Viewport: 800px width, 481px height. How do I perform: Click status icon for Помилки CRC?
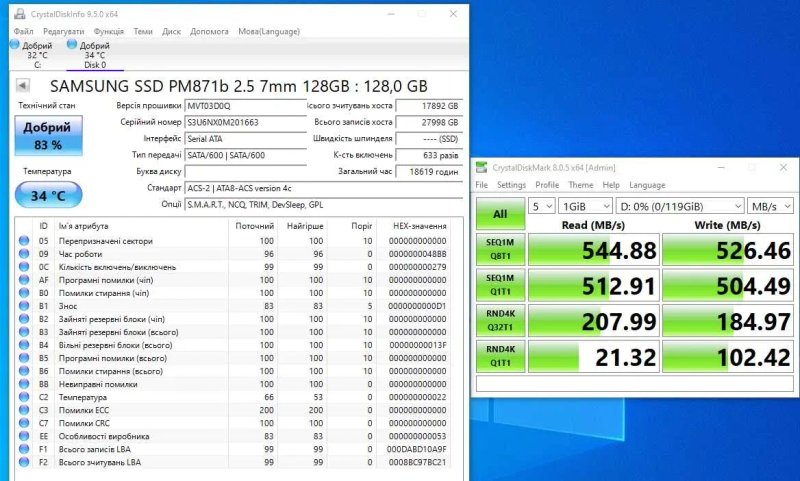point(23,423)
